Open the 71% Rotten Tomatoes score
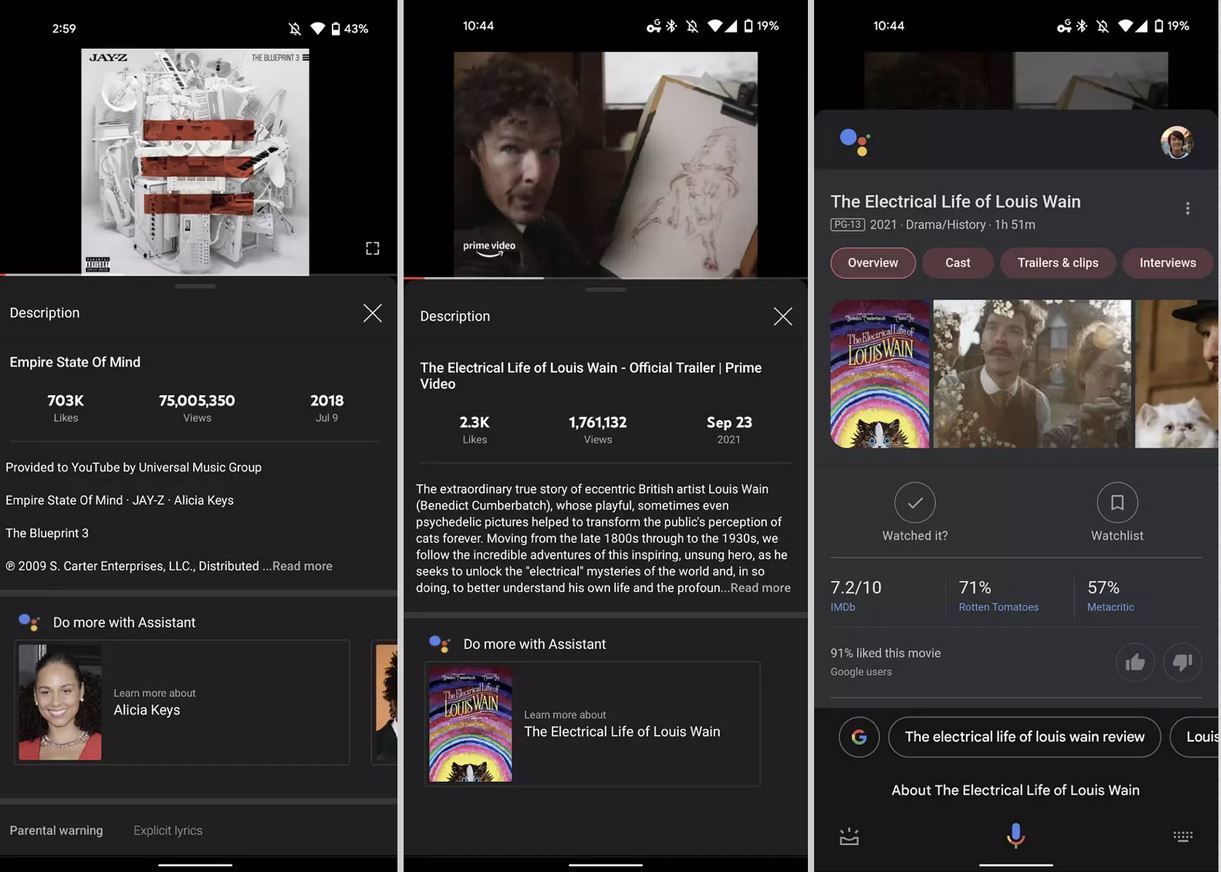Image resolution: width=1221 pixels, height=872 pixels. pyautogui.click(x=998, y=594)
